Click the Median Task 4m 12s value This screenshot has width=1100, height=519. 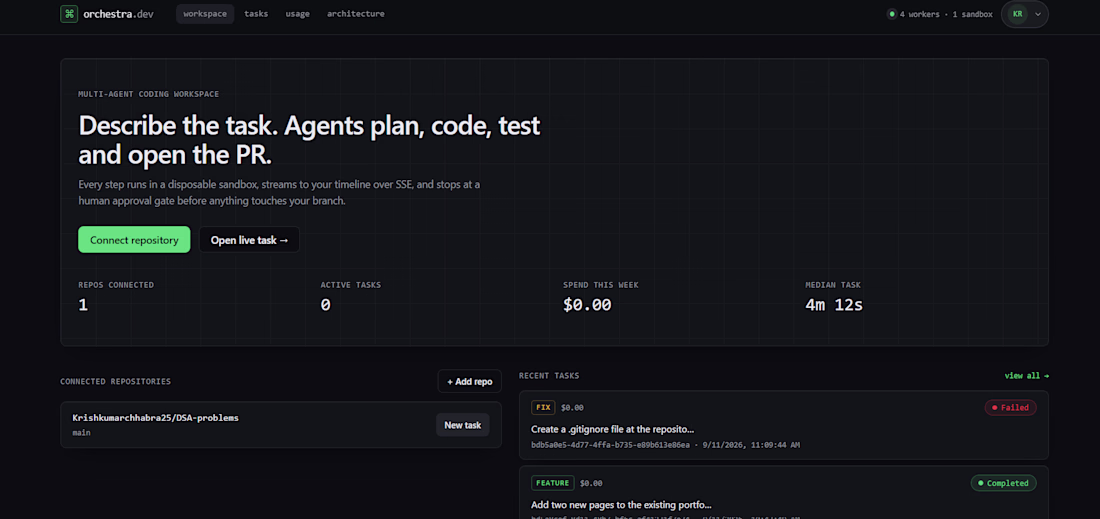[x=834, y=305]
